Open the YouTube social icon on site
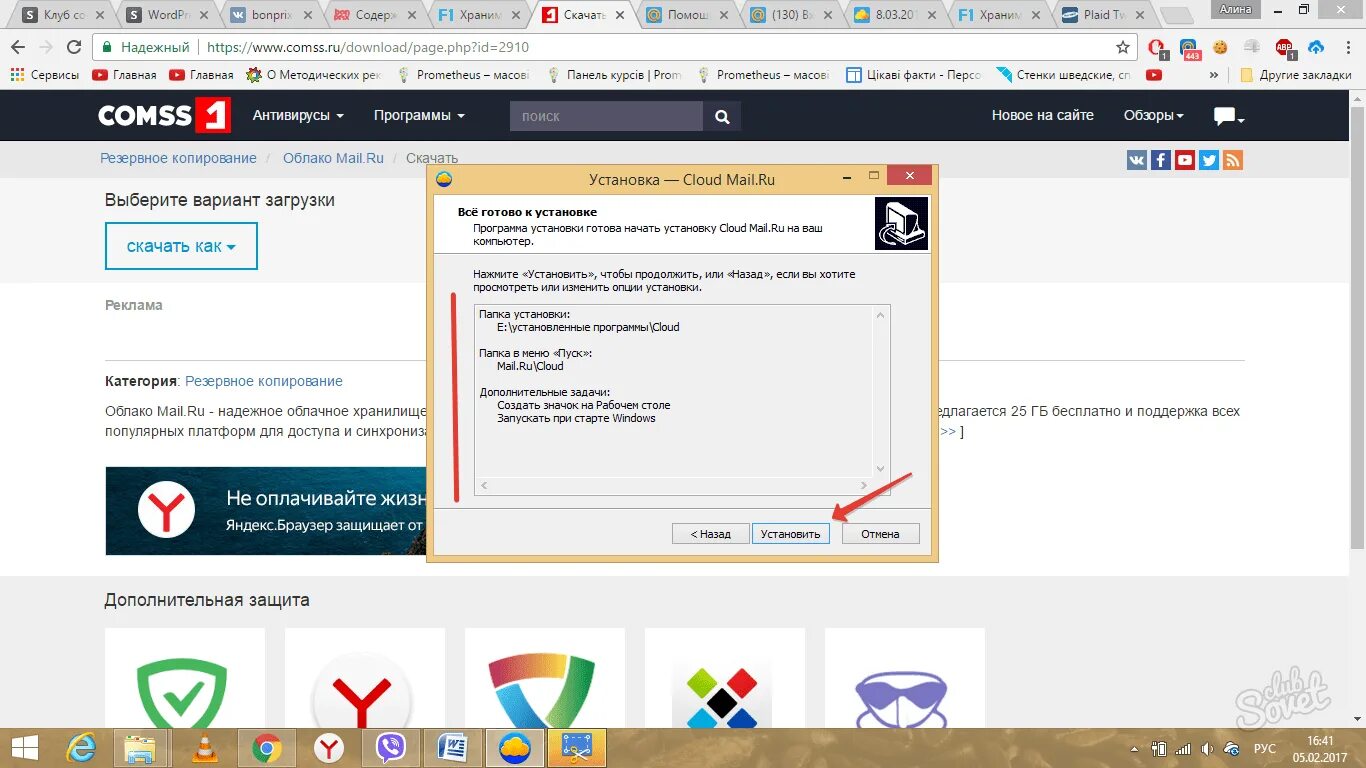 (1185, 160)
